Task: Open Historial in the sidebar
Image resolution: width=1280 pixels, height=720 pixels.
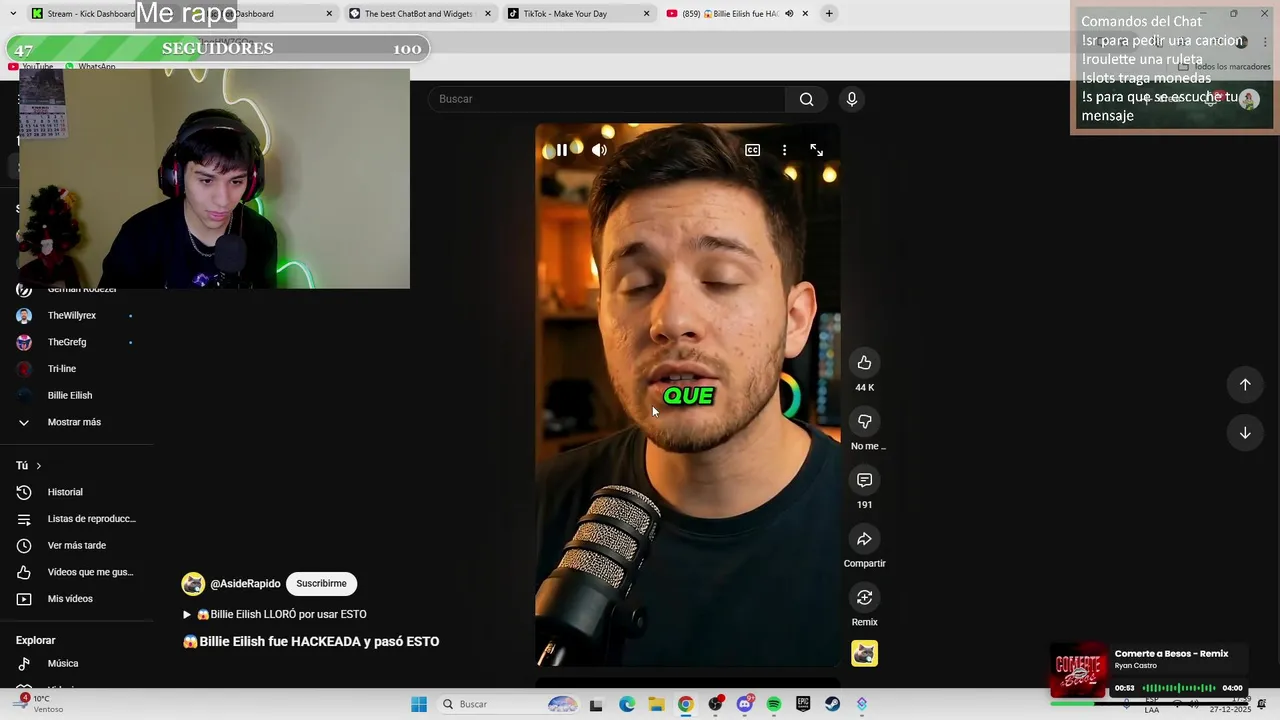Action: [65, 492]
